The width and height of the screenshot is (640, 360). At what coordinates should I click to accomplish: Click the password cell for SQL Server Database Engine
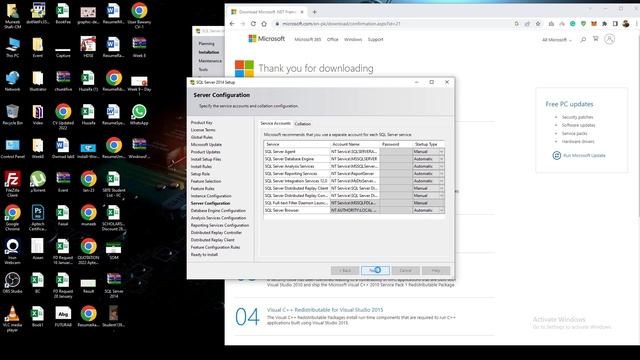396,159
